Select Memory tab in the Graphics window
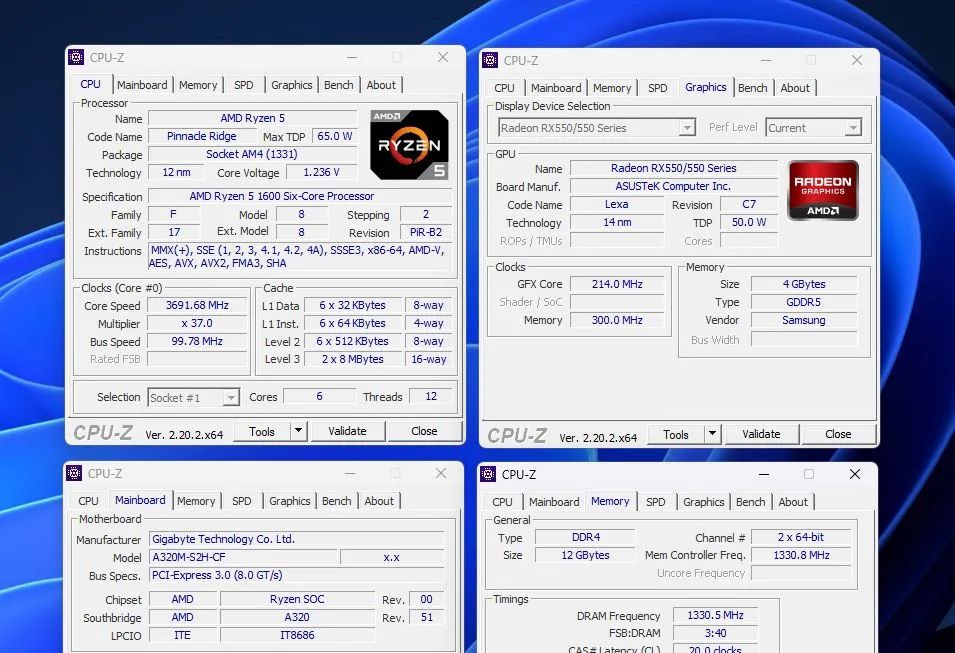This screenshot has height=653, width=955. (612, 88)
